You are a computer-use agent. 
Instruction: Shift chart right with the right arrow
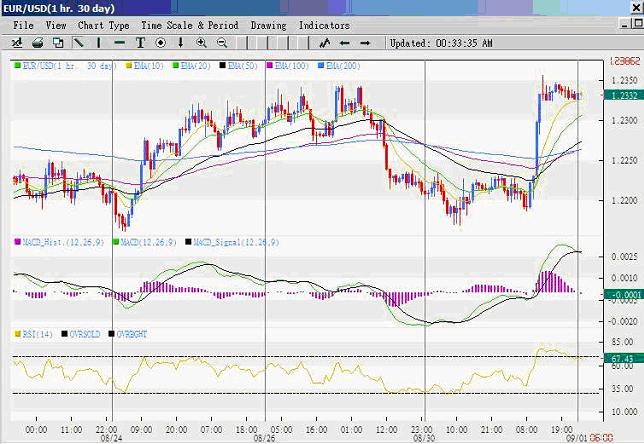365,43
